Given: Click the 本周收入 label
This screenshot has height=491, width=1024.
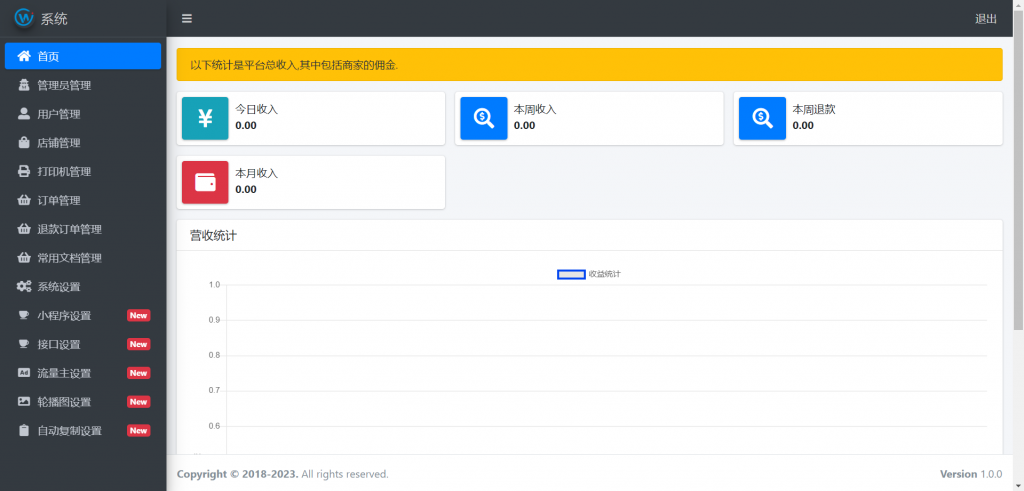Looking at the screenshot, I should click(x=535, y=110).
